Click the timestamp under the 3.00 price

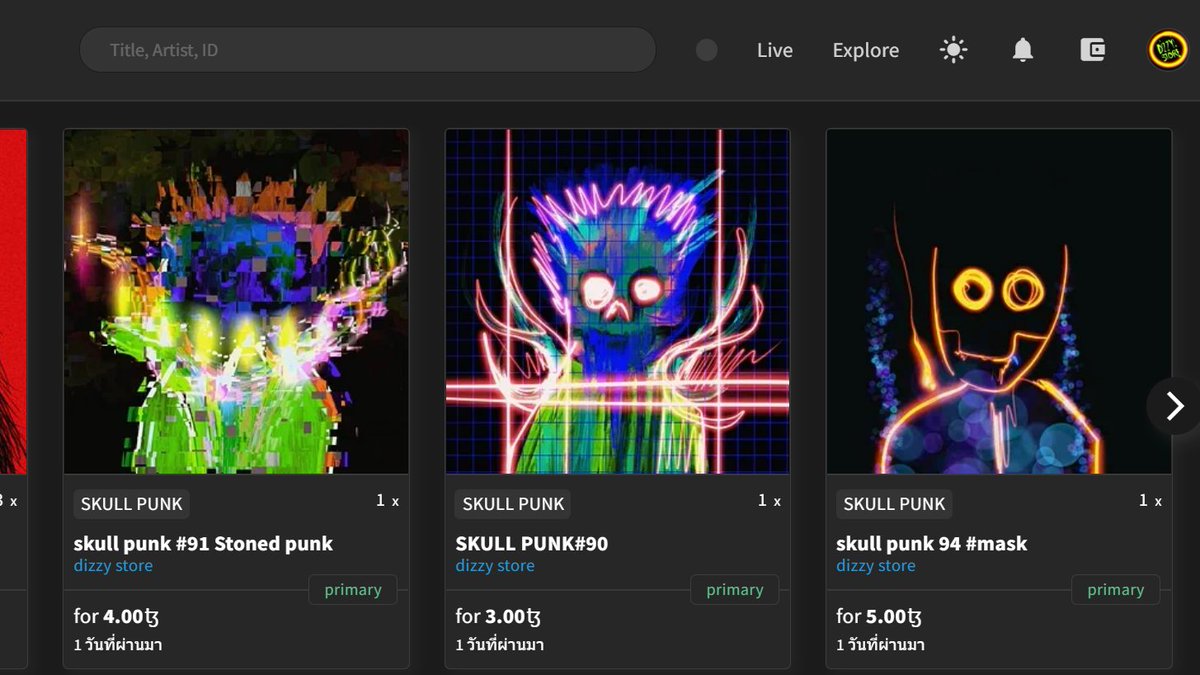click(x=499, y=645)
